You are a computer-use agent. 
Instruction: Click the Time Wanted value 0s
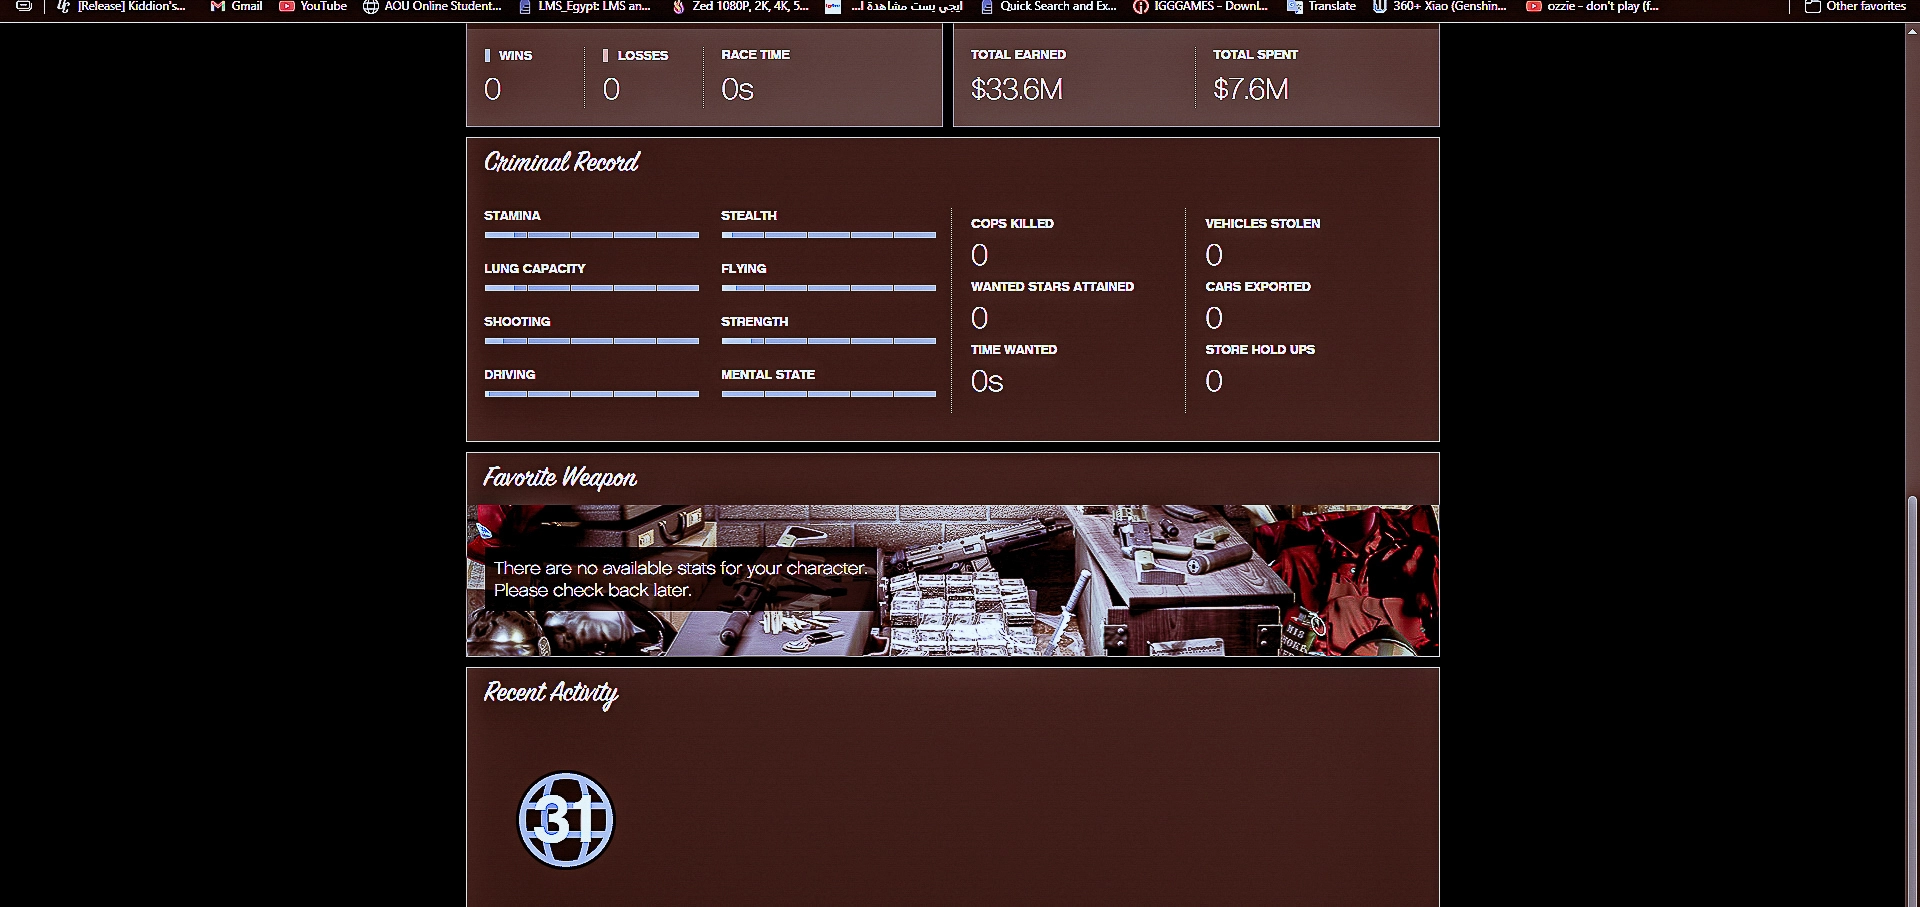point(987,381)
